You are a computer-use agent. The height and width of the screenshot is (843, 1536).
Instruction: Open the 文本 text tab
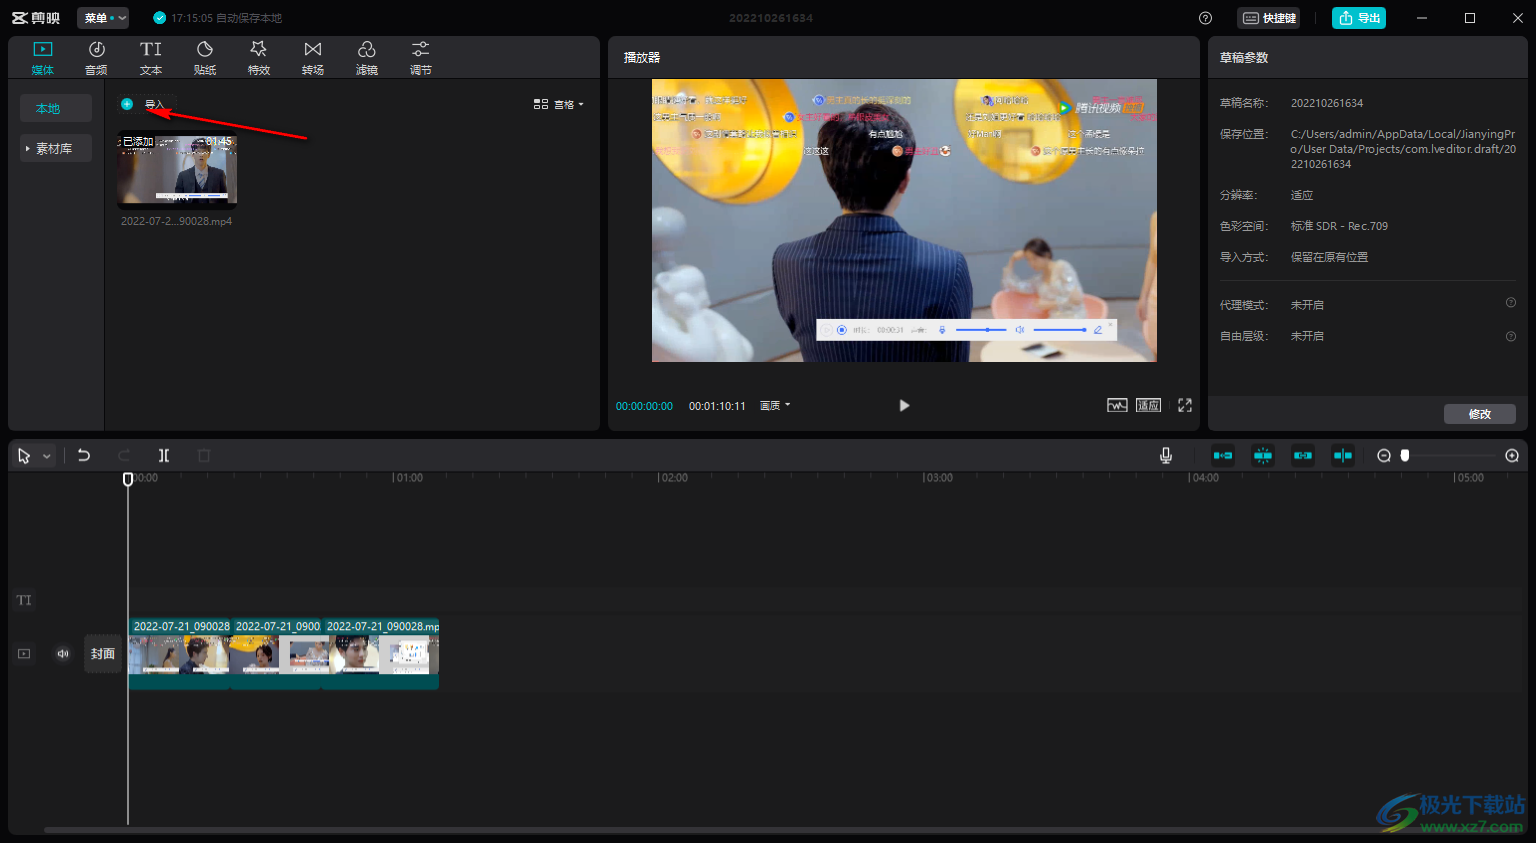click(151, 58)
